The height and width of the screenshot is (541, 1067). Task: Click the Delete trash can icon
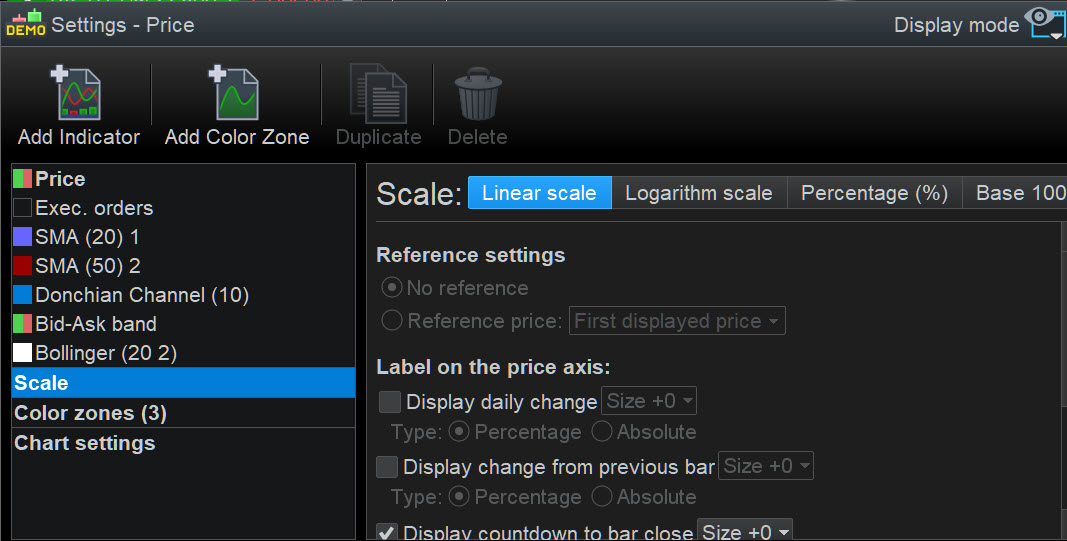[477, 95]
